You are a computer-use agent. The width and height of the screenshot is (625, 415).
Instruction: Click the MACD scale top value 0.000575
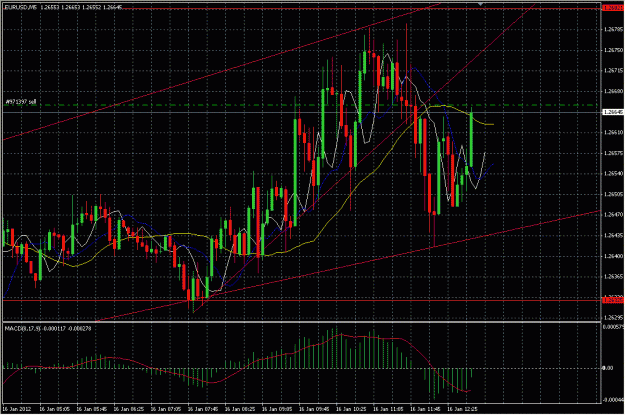tap(613, 327)
